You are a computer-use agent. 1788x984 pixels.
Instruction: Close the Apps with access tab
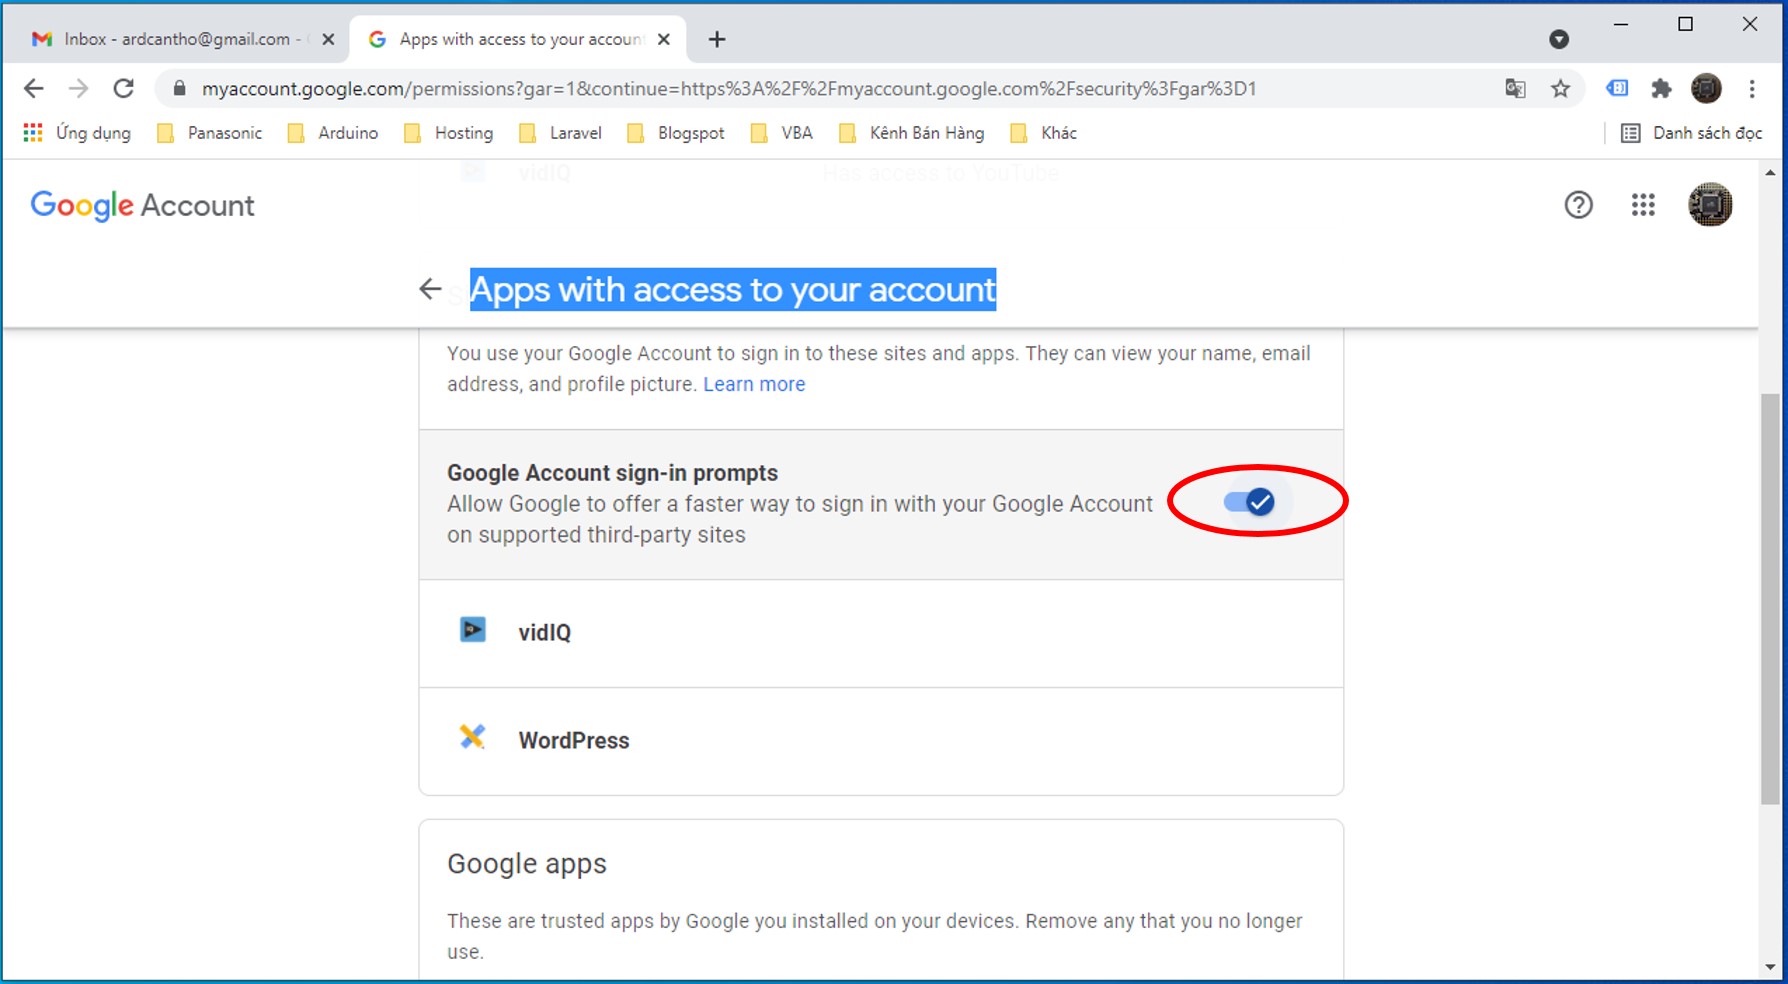[x=664, y=39]
